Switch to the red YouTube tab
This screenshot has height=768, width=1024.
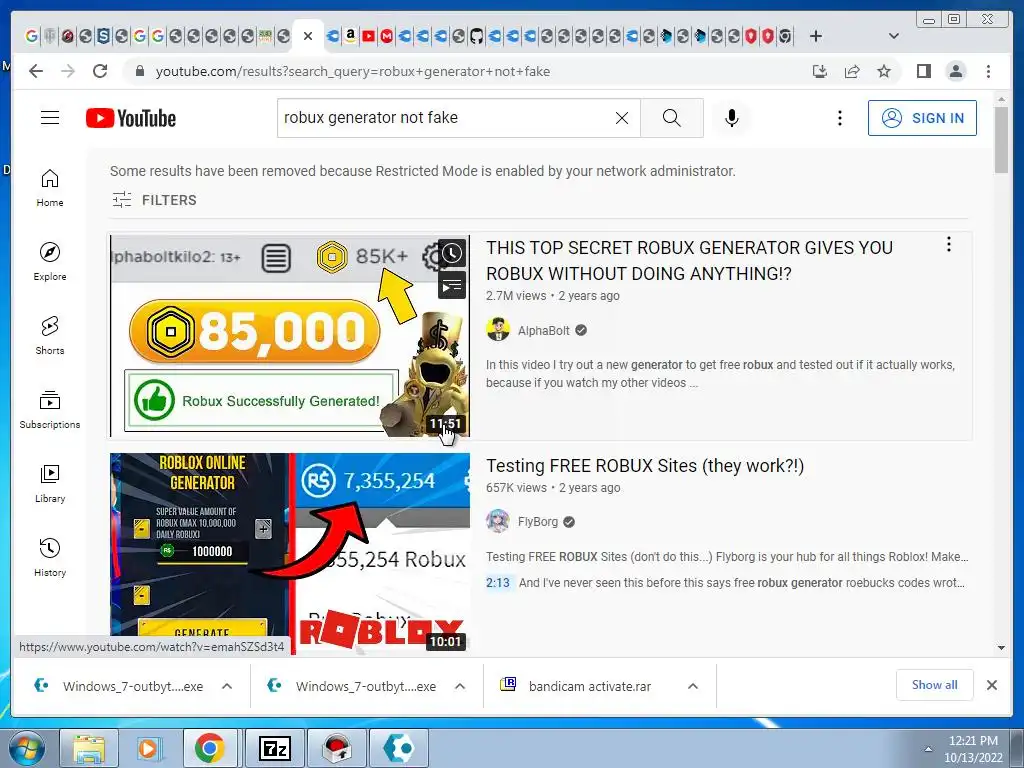pyautogui.click(x=368, y=36)
